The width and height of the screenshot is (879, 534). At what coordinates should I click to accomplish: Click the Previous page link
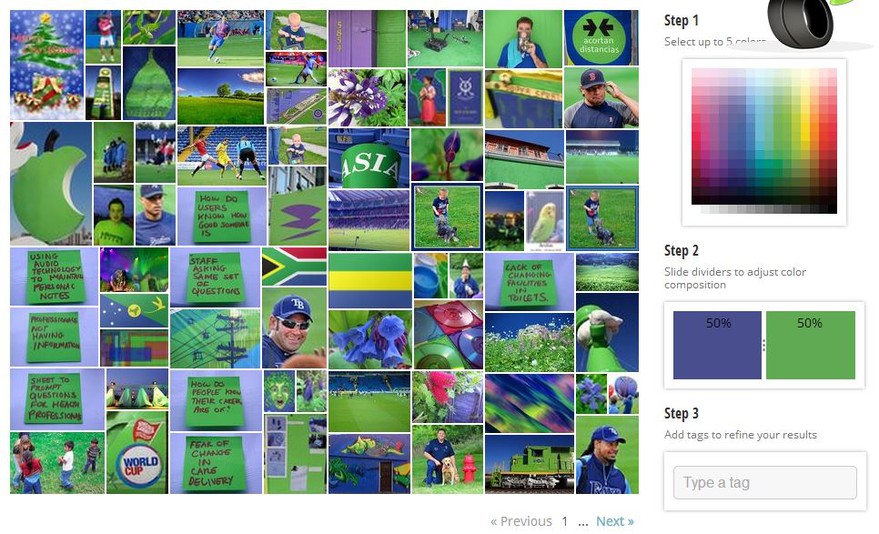coord(521,521)
